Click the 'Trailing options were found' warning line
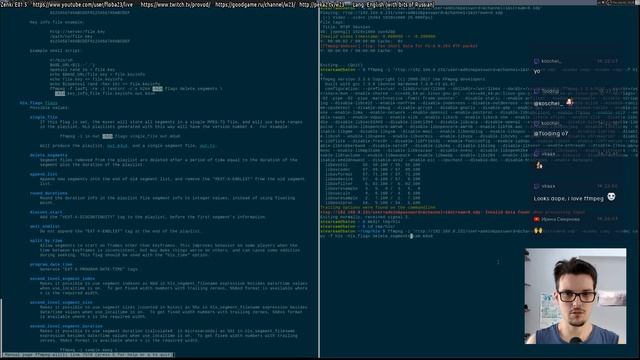The width and height of the screenshot is (640, 360). pyautogui.click(x=378, y=207)
